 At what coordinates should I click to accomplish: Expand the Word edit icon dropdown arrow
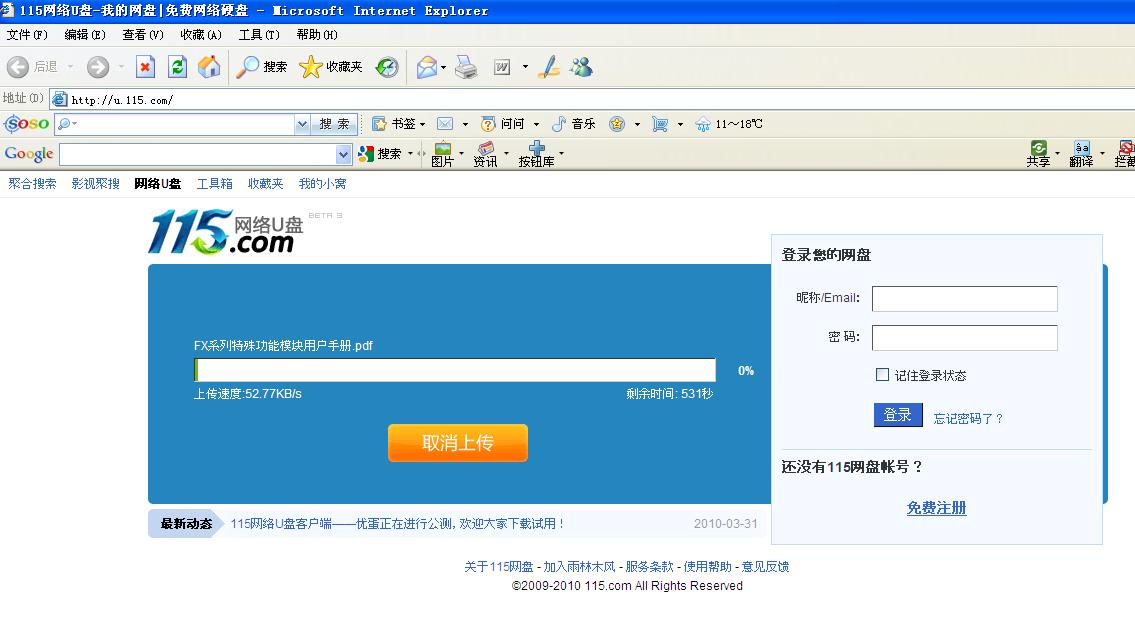pyautogui.click(x=526, y=67)
